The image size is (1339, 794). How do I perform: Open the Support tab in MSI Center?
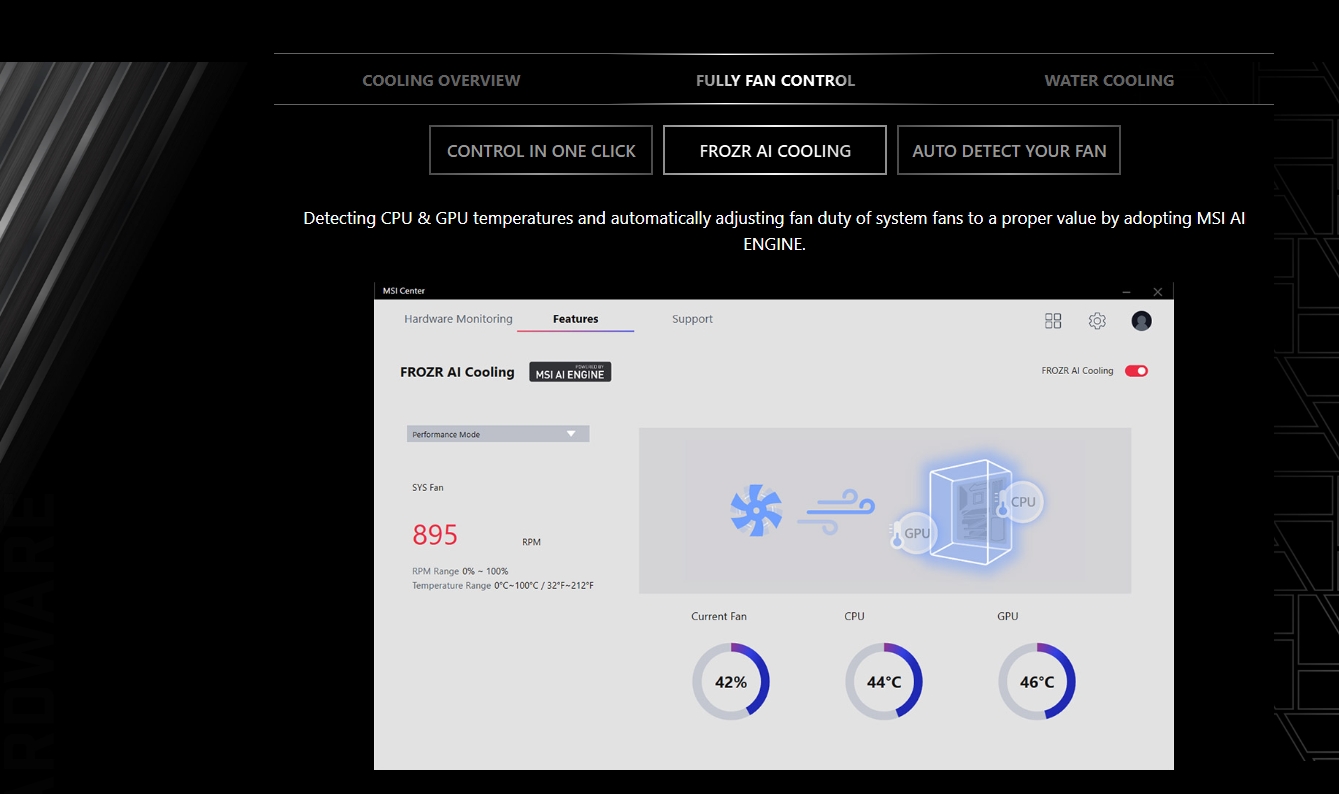coord(693,319)
